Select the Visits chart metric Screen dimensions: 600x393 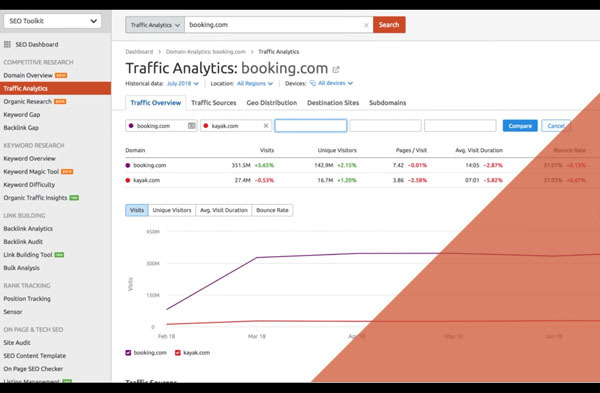[x=137, y=210]
